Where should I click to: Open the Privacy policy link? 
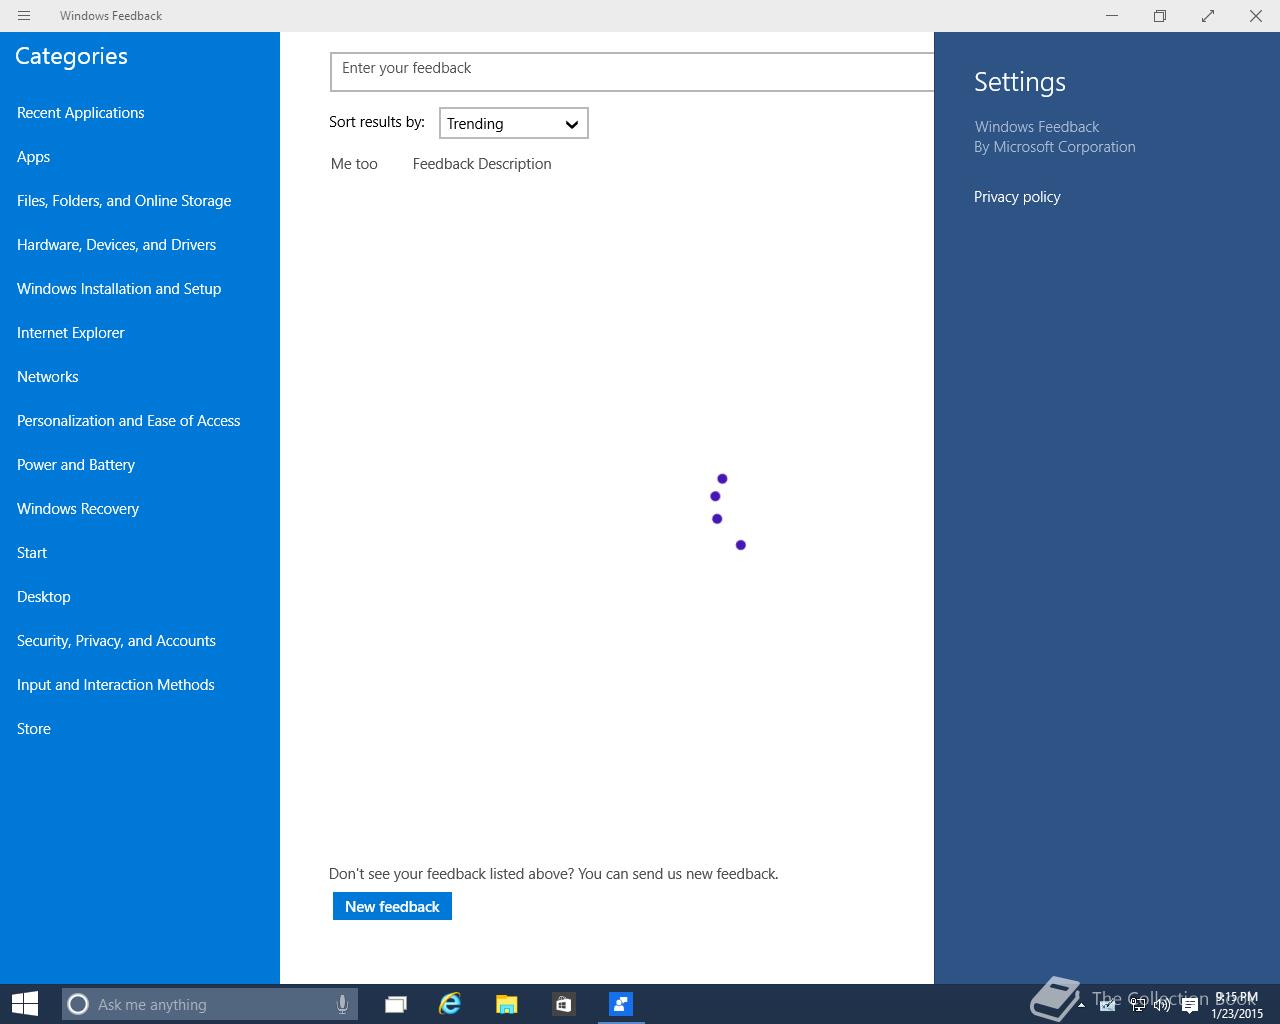pyautogui.click(x=1017, y=197)
